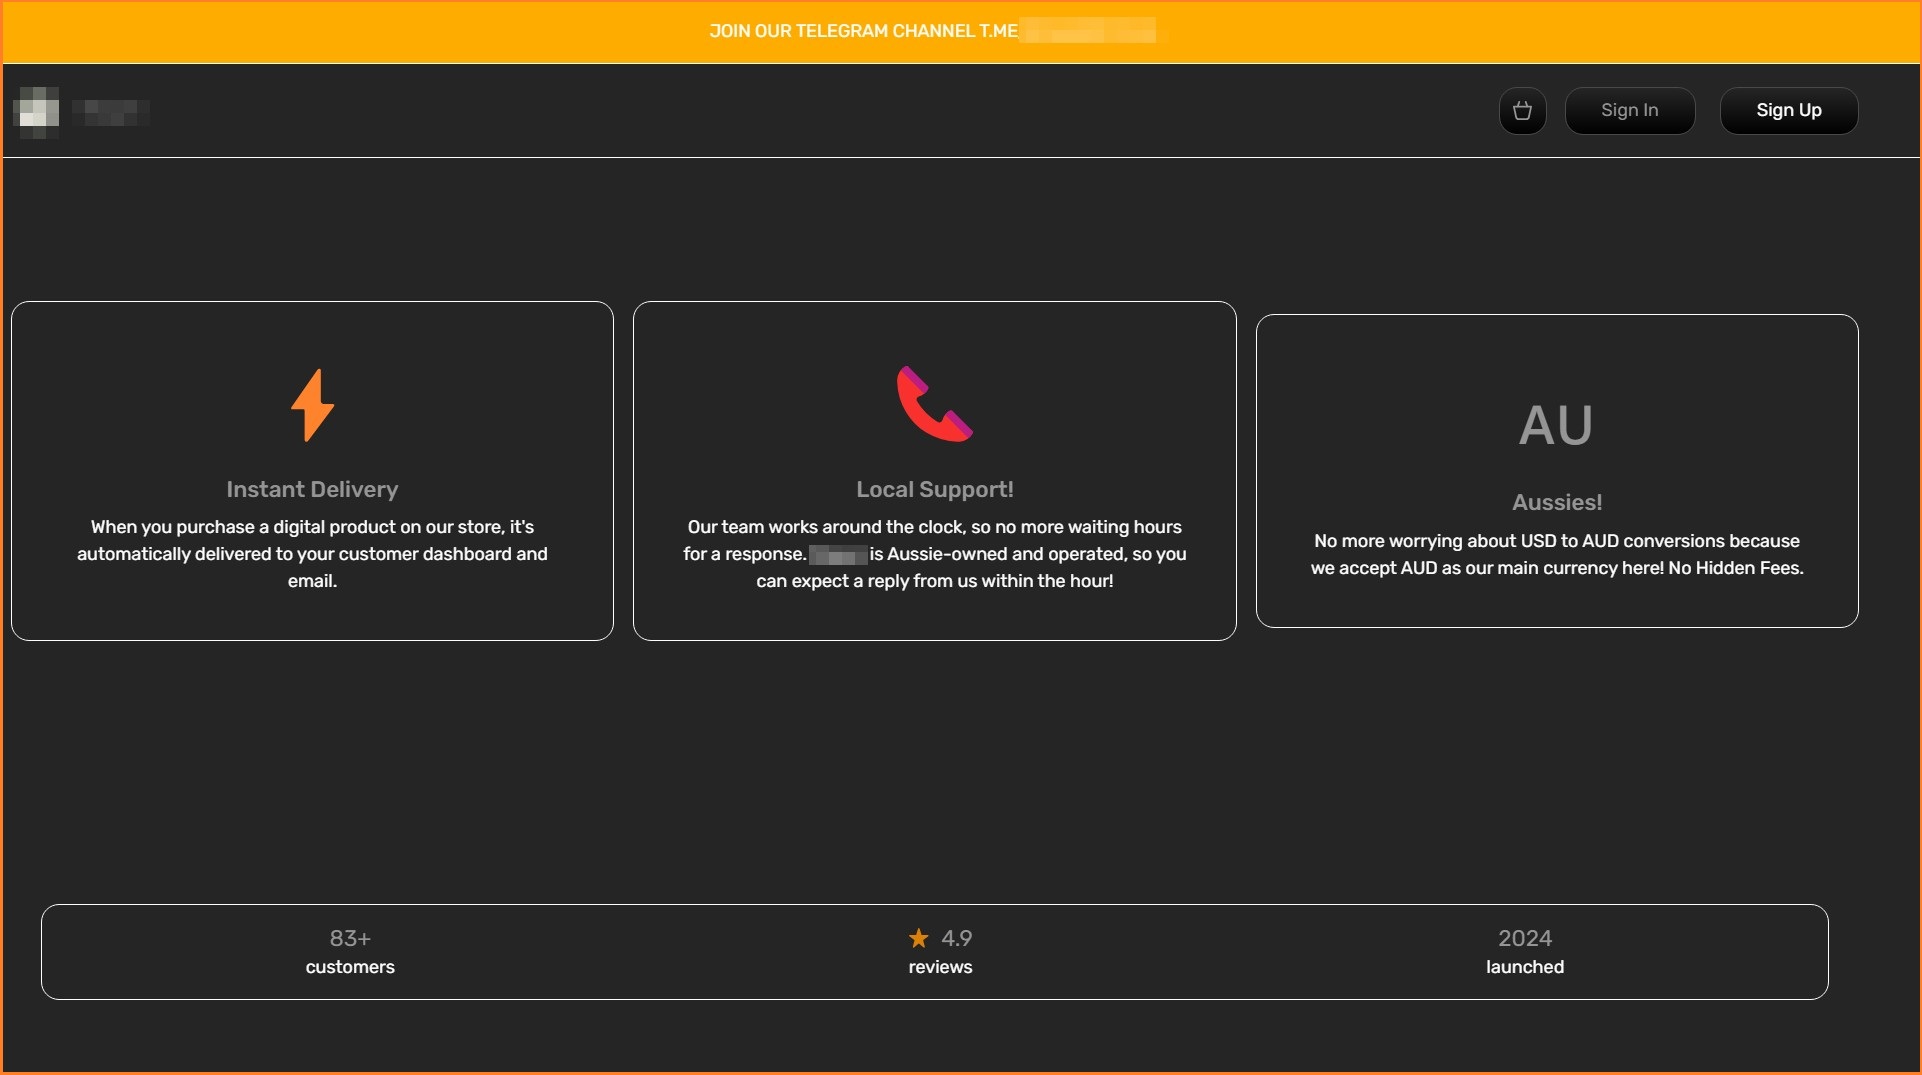Screen dimensions: 1922x1075
Task: Click the 2024 launched statistic
Action: pyautogui.click(x=1524, y=951)
